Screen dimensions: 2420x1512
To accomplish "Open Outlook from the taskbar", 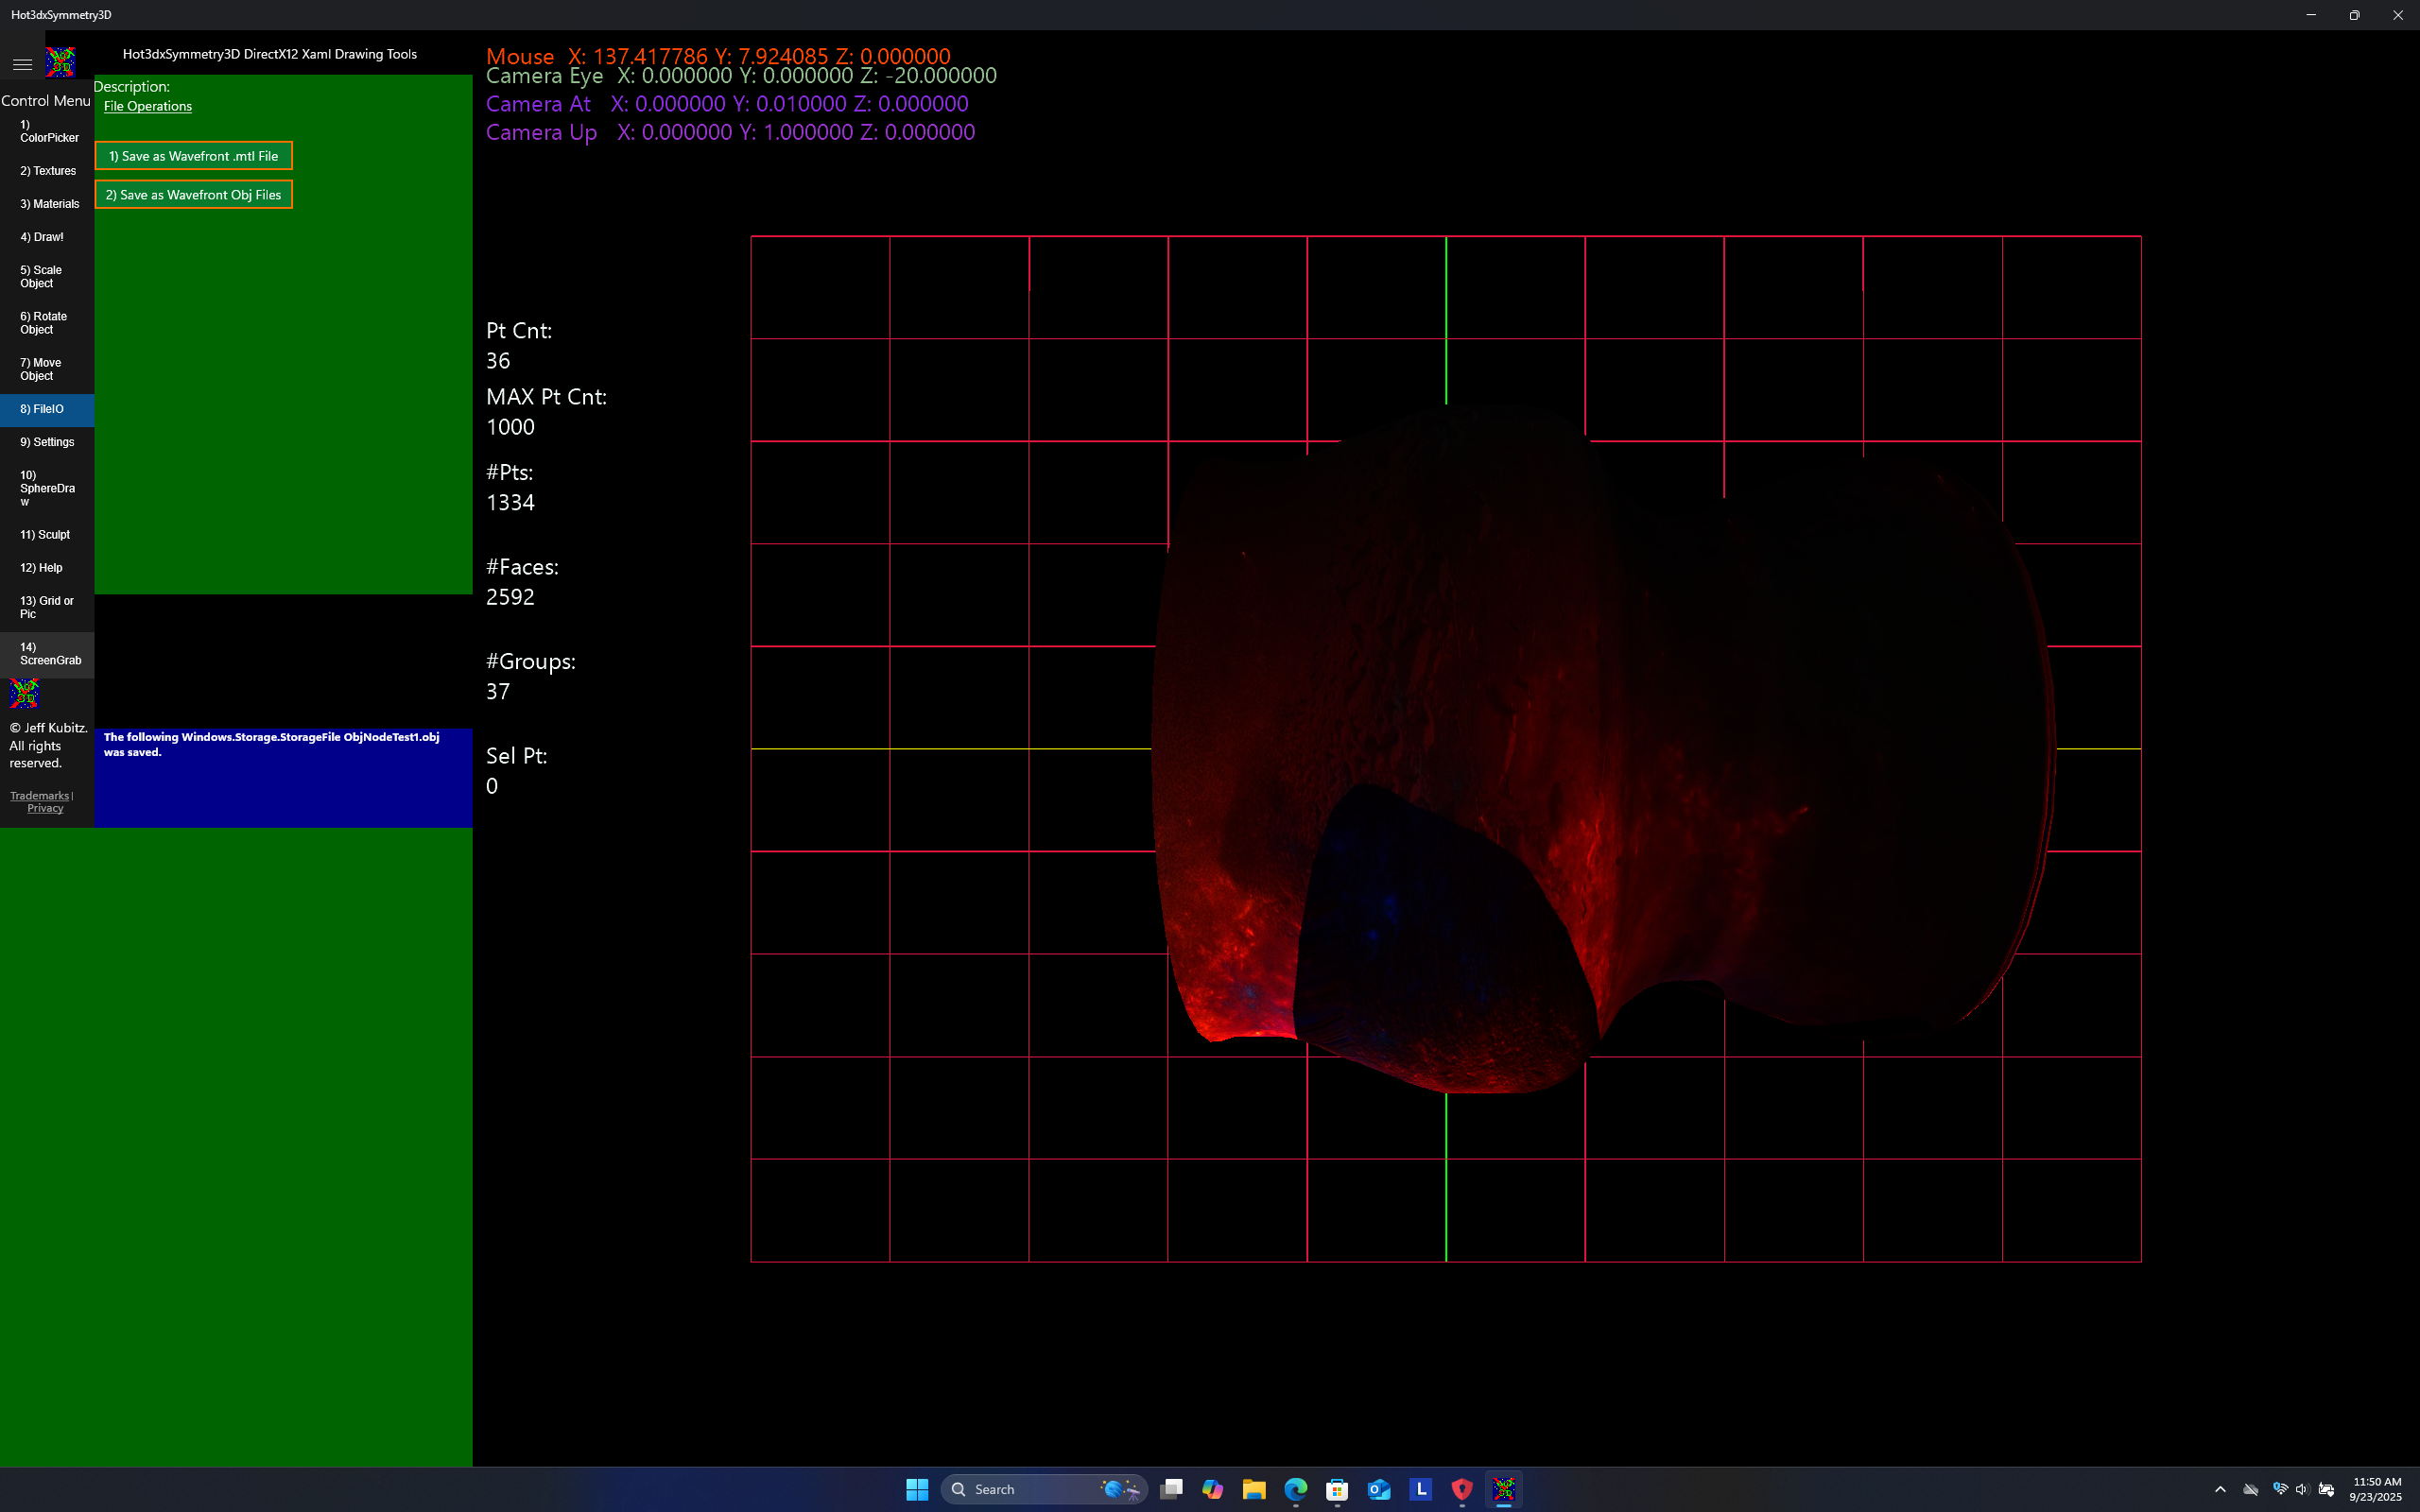I will click(x=1380, y=1489).
